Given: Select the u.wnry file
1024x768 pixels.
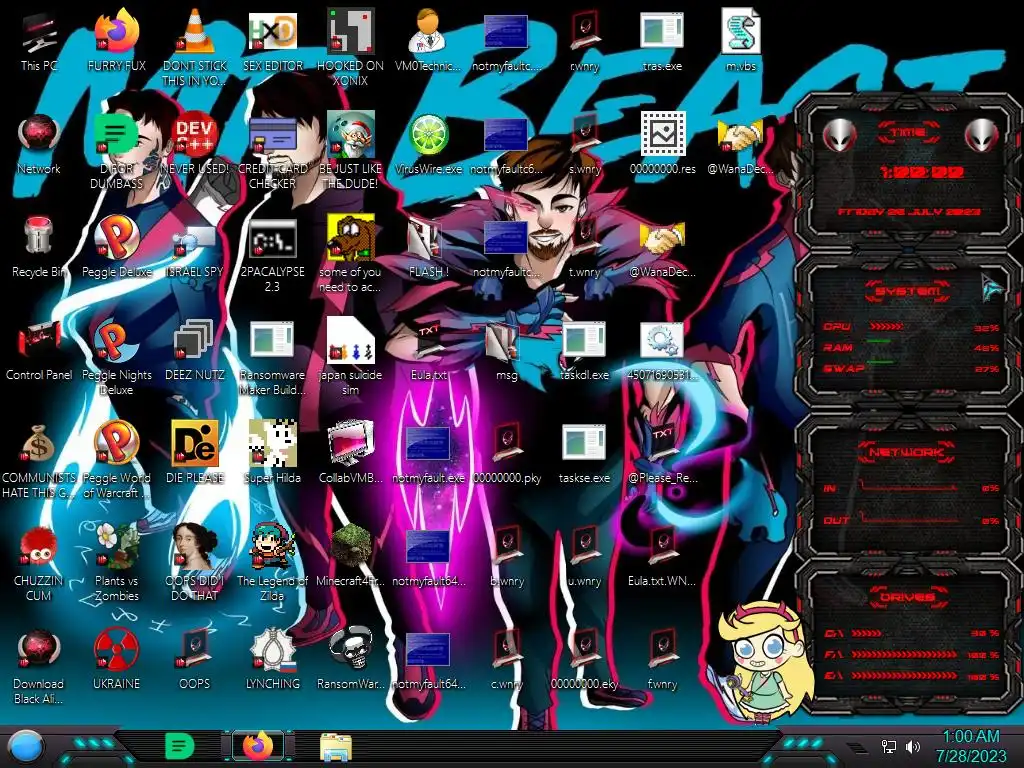Looking at the screenshot, I should pos(584,556).
